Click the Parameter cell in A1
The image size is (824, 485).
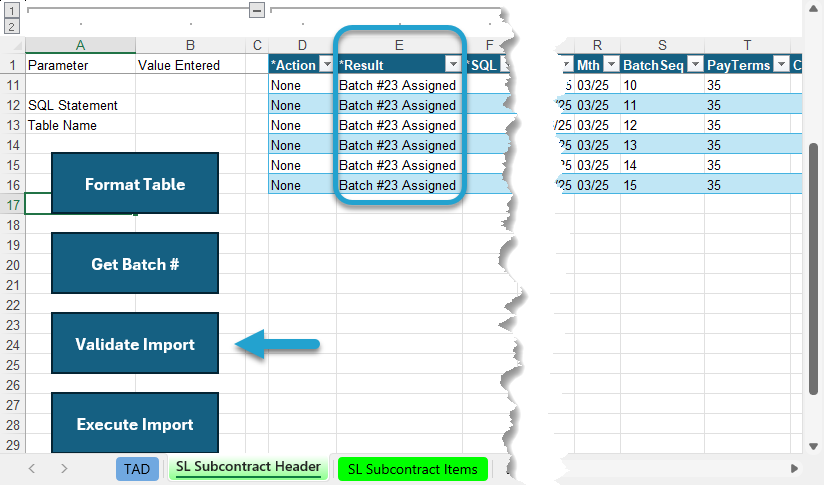pyautogui.click(x=80, y=65)
